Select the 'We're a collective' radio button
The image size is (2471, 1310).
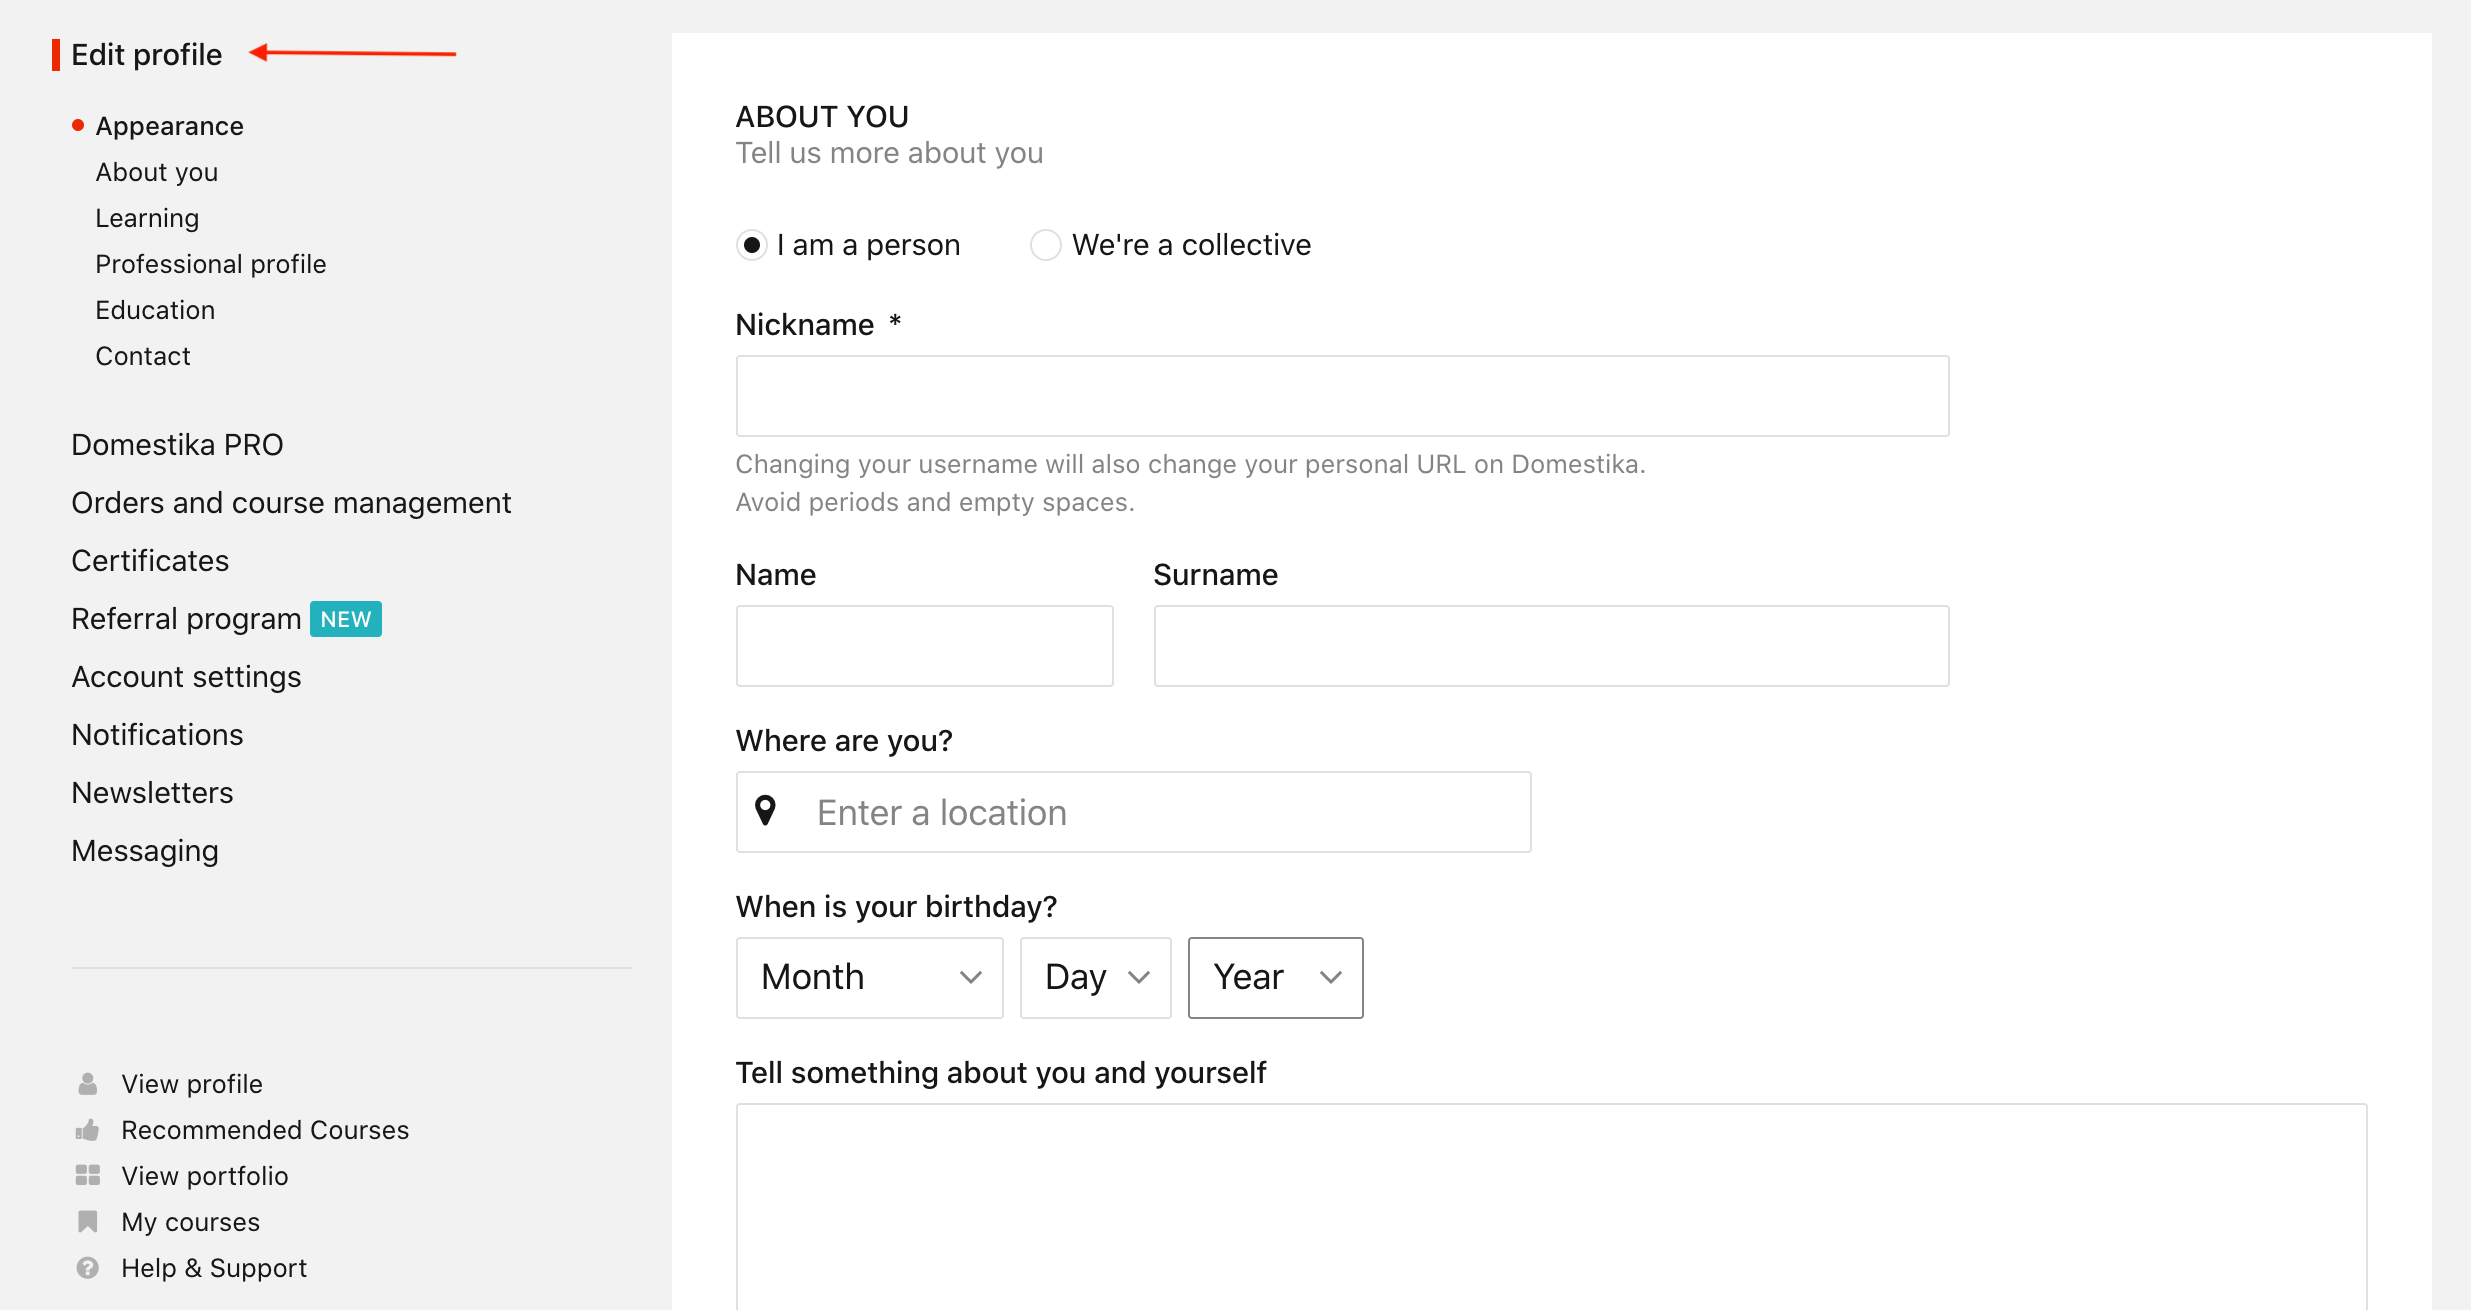(x=1046, y=245)
